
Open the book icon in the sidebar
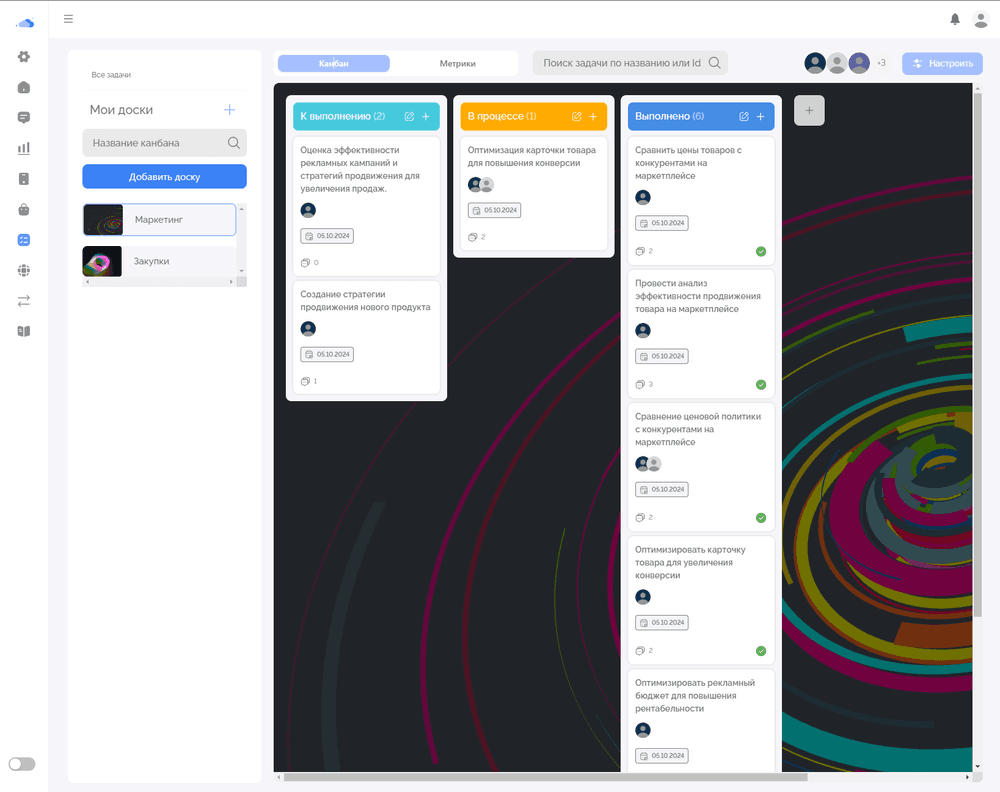pyautogui.click(x=24, y=331)
